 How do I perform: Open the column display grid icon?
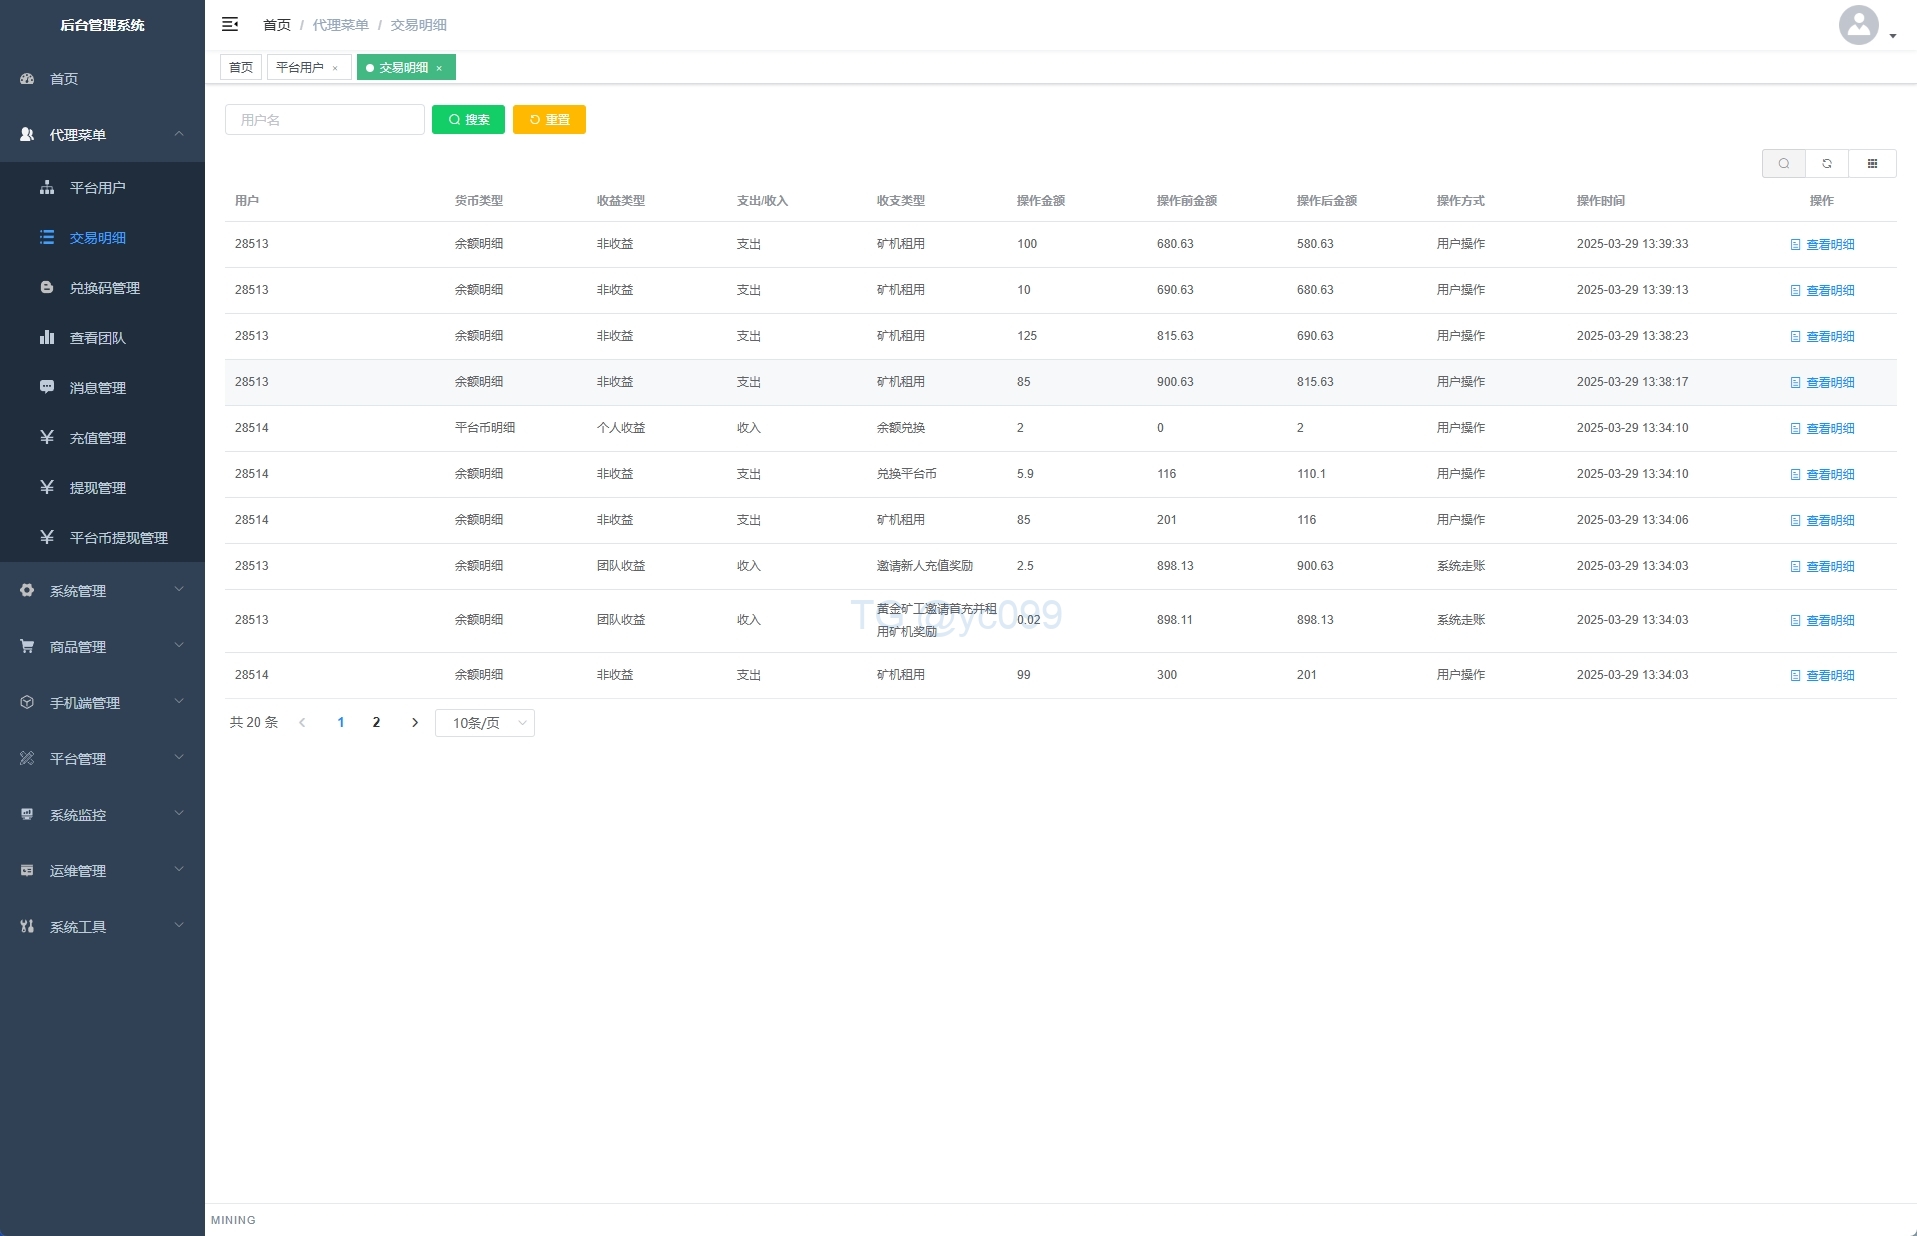1872,164
